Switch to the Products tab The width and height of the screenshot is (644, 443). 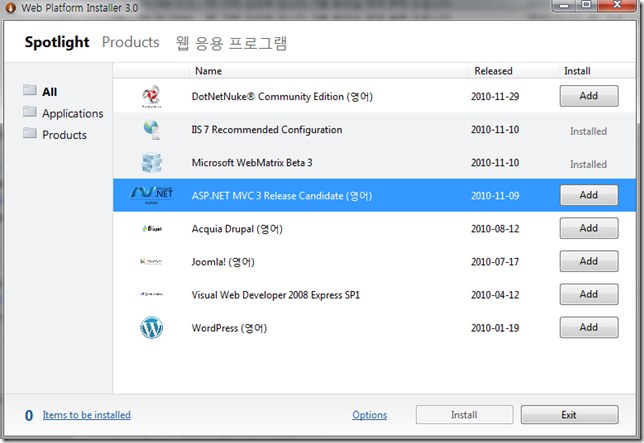130,42
